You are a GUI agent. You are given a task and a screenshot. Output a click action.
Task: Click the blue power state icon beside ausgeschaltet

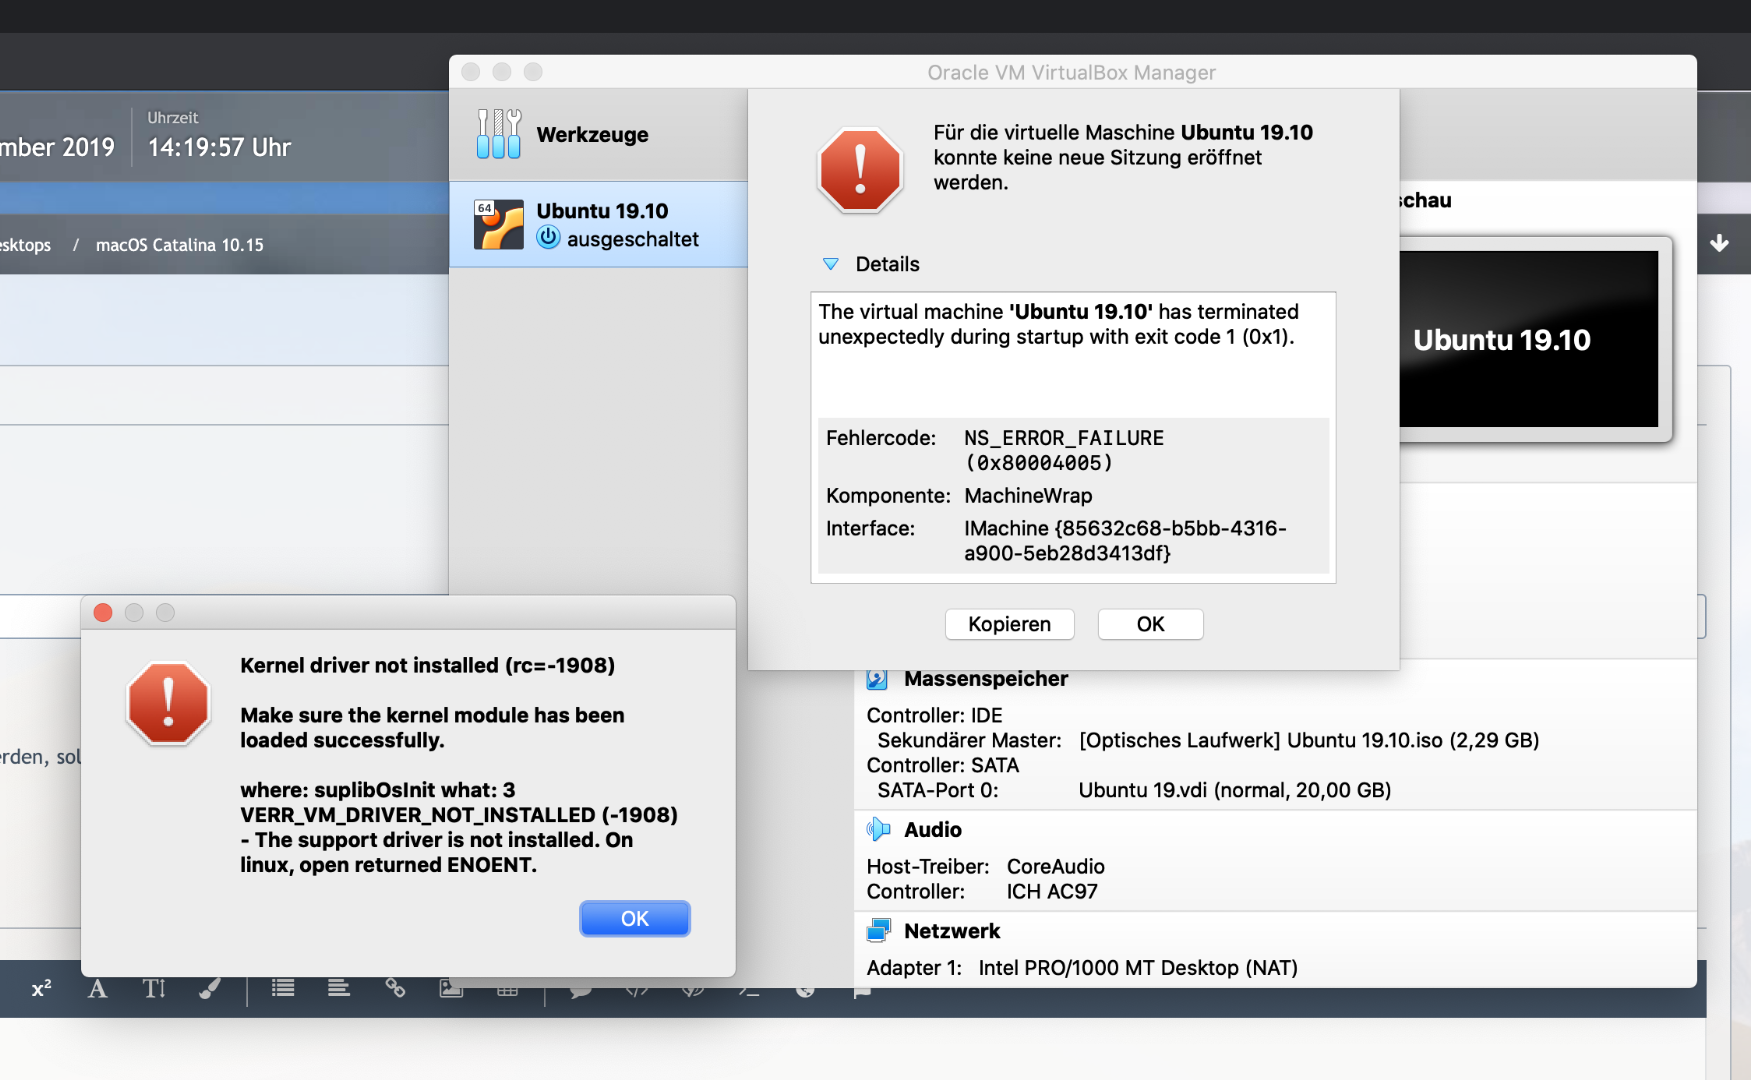point(548,238)
